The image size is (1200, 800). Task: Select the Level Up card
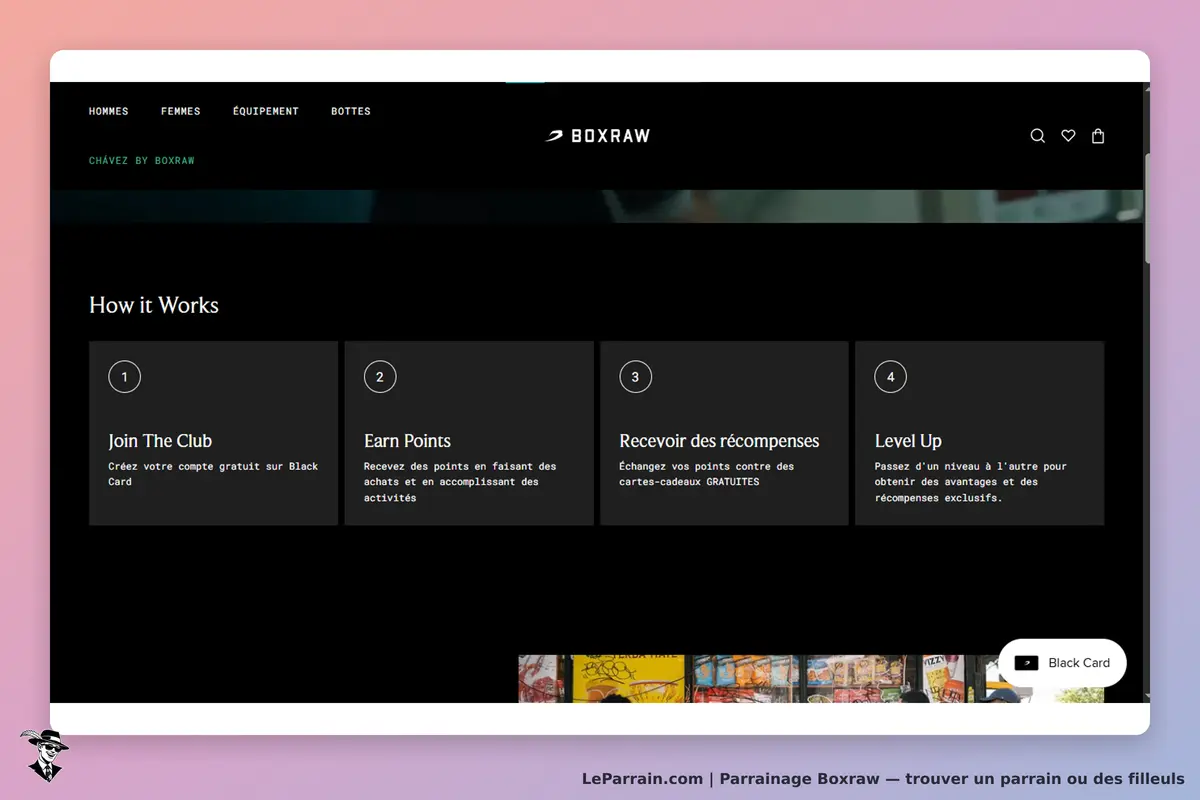980,433
